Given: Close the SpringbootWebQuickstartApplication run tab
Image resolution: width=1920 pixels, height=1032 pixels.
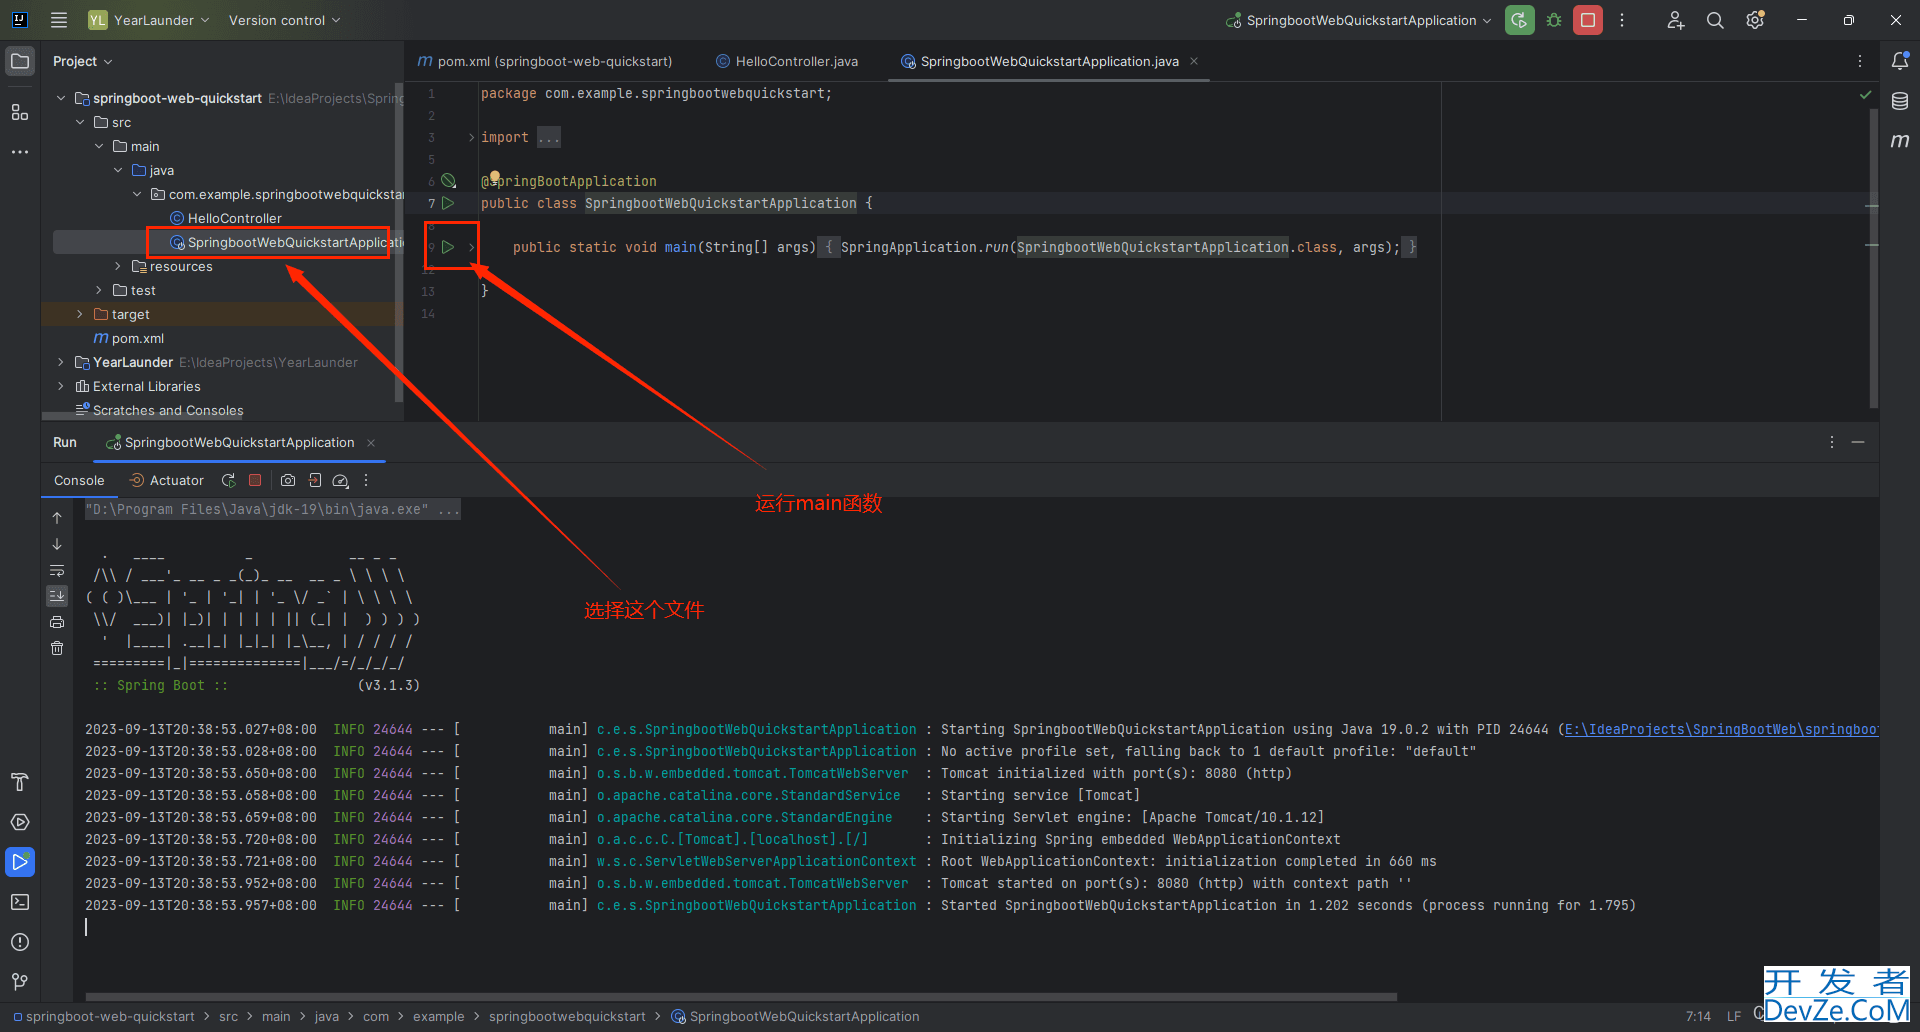Looking at the screenshot, I should coord(371,442).
